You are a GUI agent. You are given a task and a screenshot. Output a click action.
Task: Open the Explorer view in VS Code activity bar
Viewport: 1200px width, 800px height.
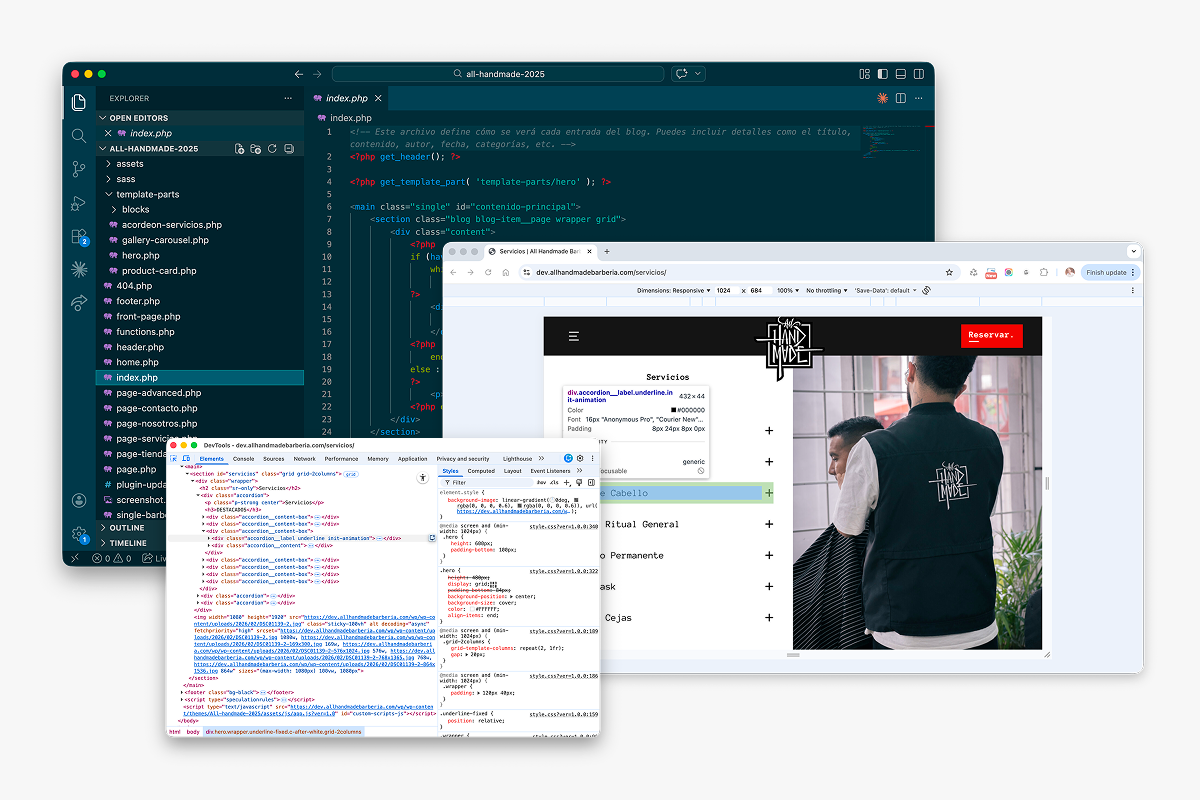(x=79, y=102)
